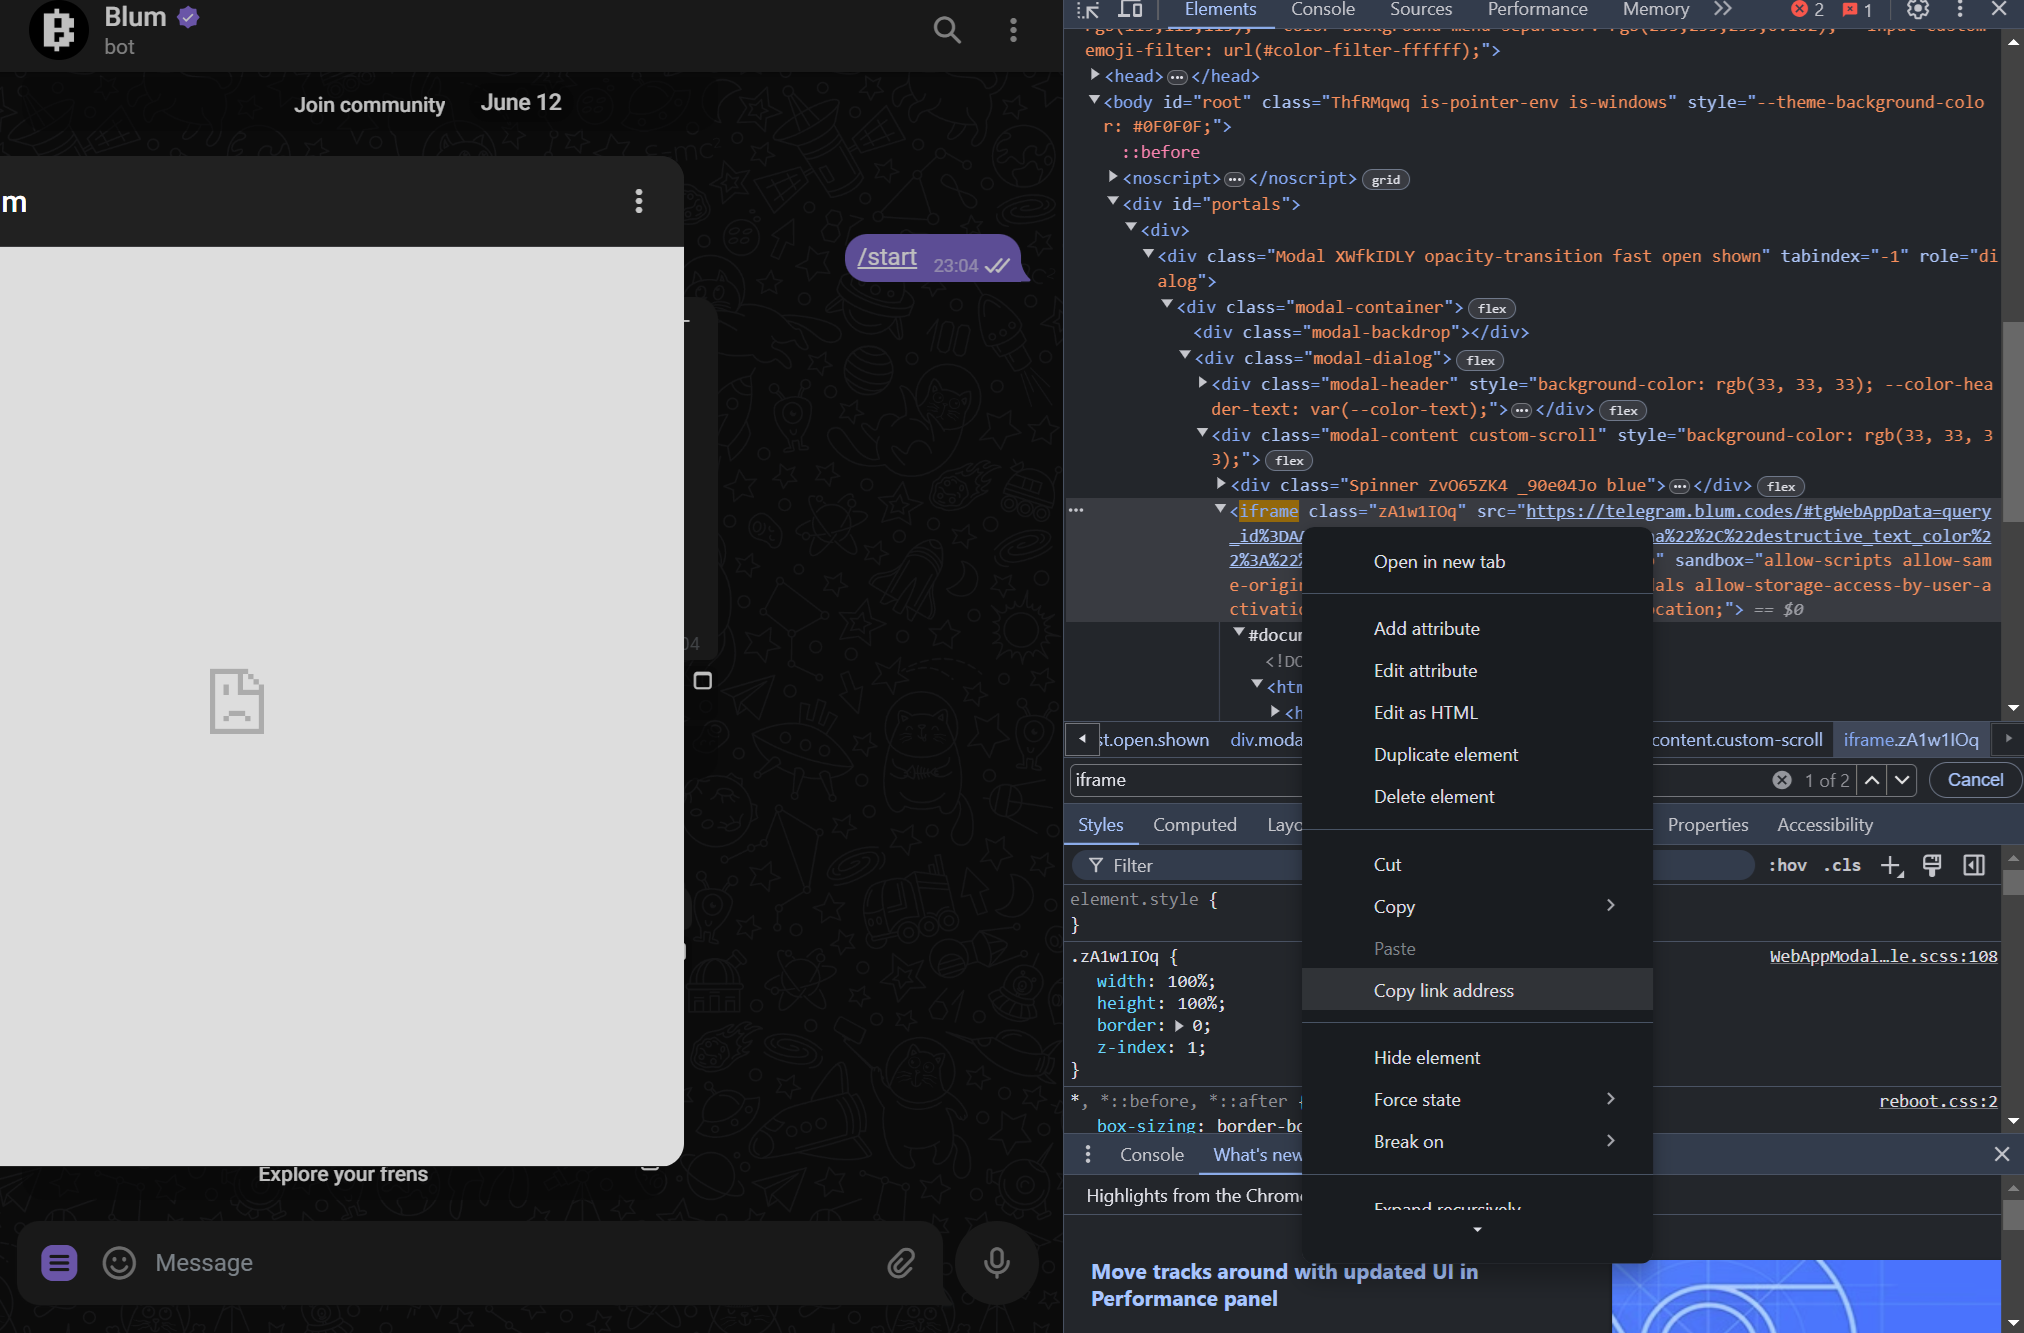Viewport: 2024px width, 1333px height.
Task: Open iframe src telegram.blum.codes link
Action: pyautogui.click(x=1757, y=511)
